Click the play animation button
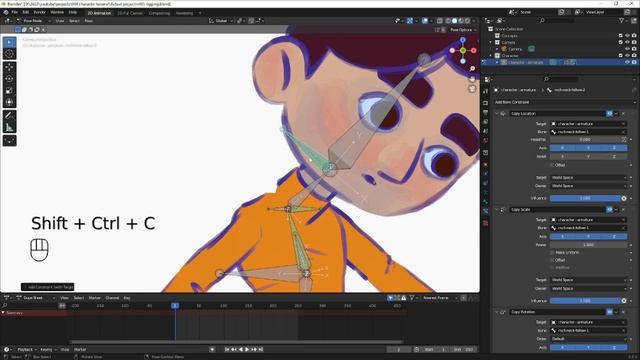The width and height of the screenshot is (640, 360). (247, 349)
